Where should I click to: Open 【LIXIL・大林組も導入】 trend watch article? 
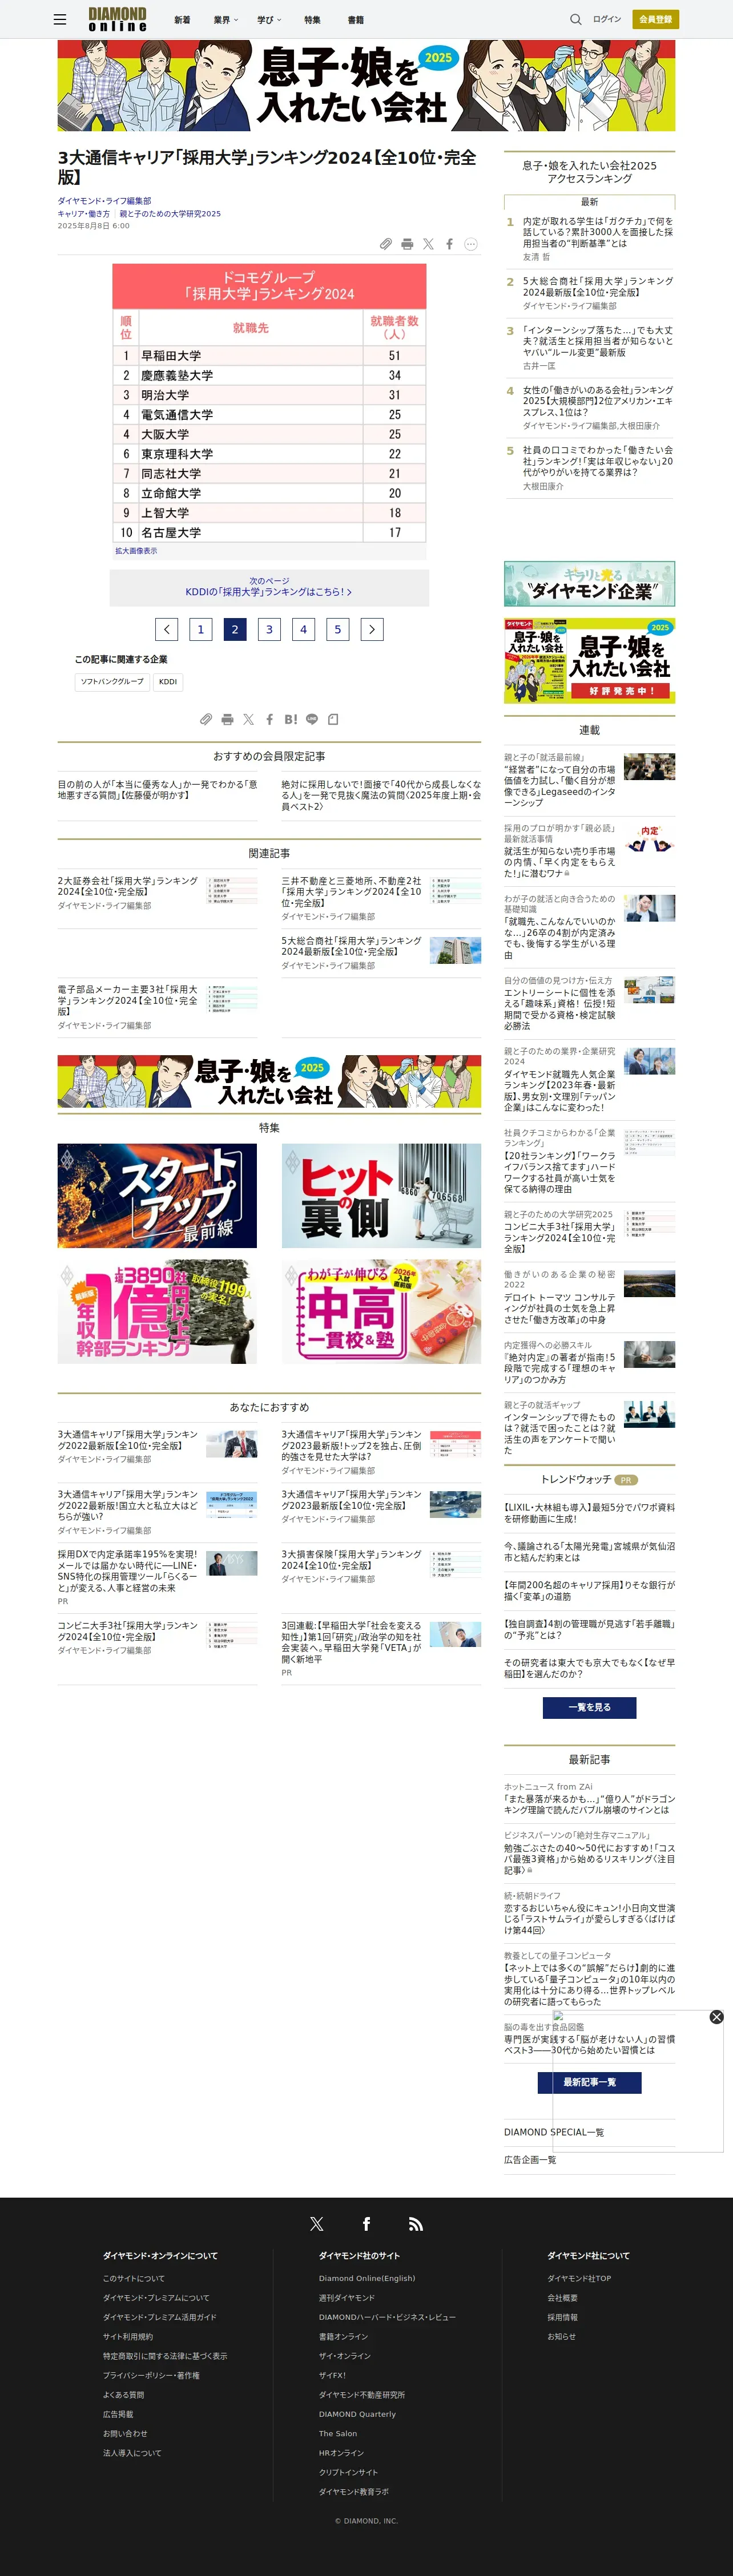pyautogui.click(x=589, y=1513)
